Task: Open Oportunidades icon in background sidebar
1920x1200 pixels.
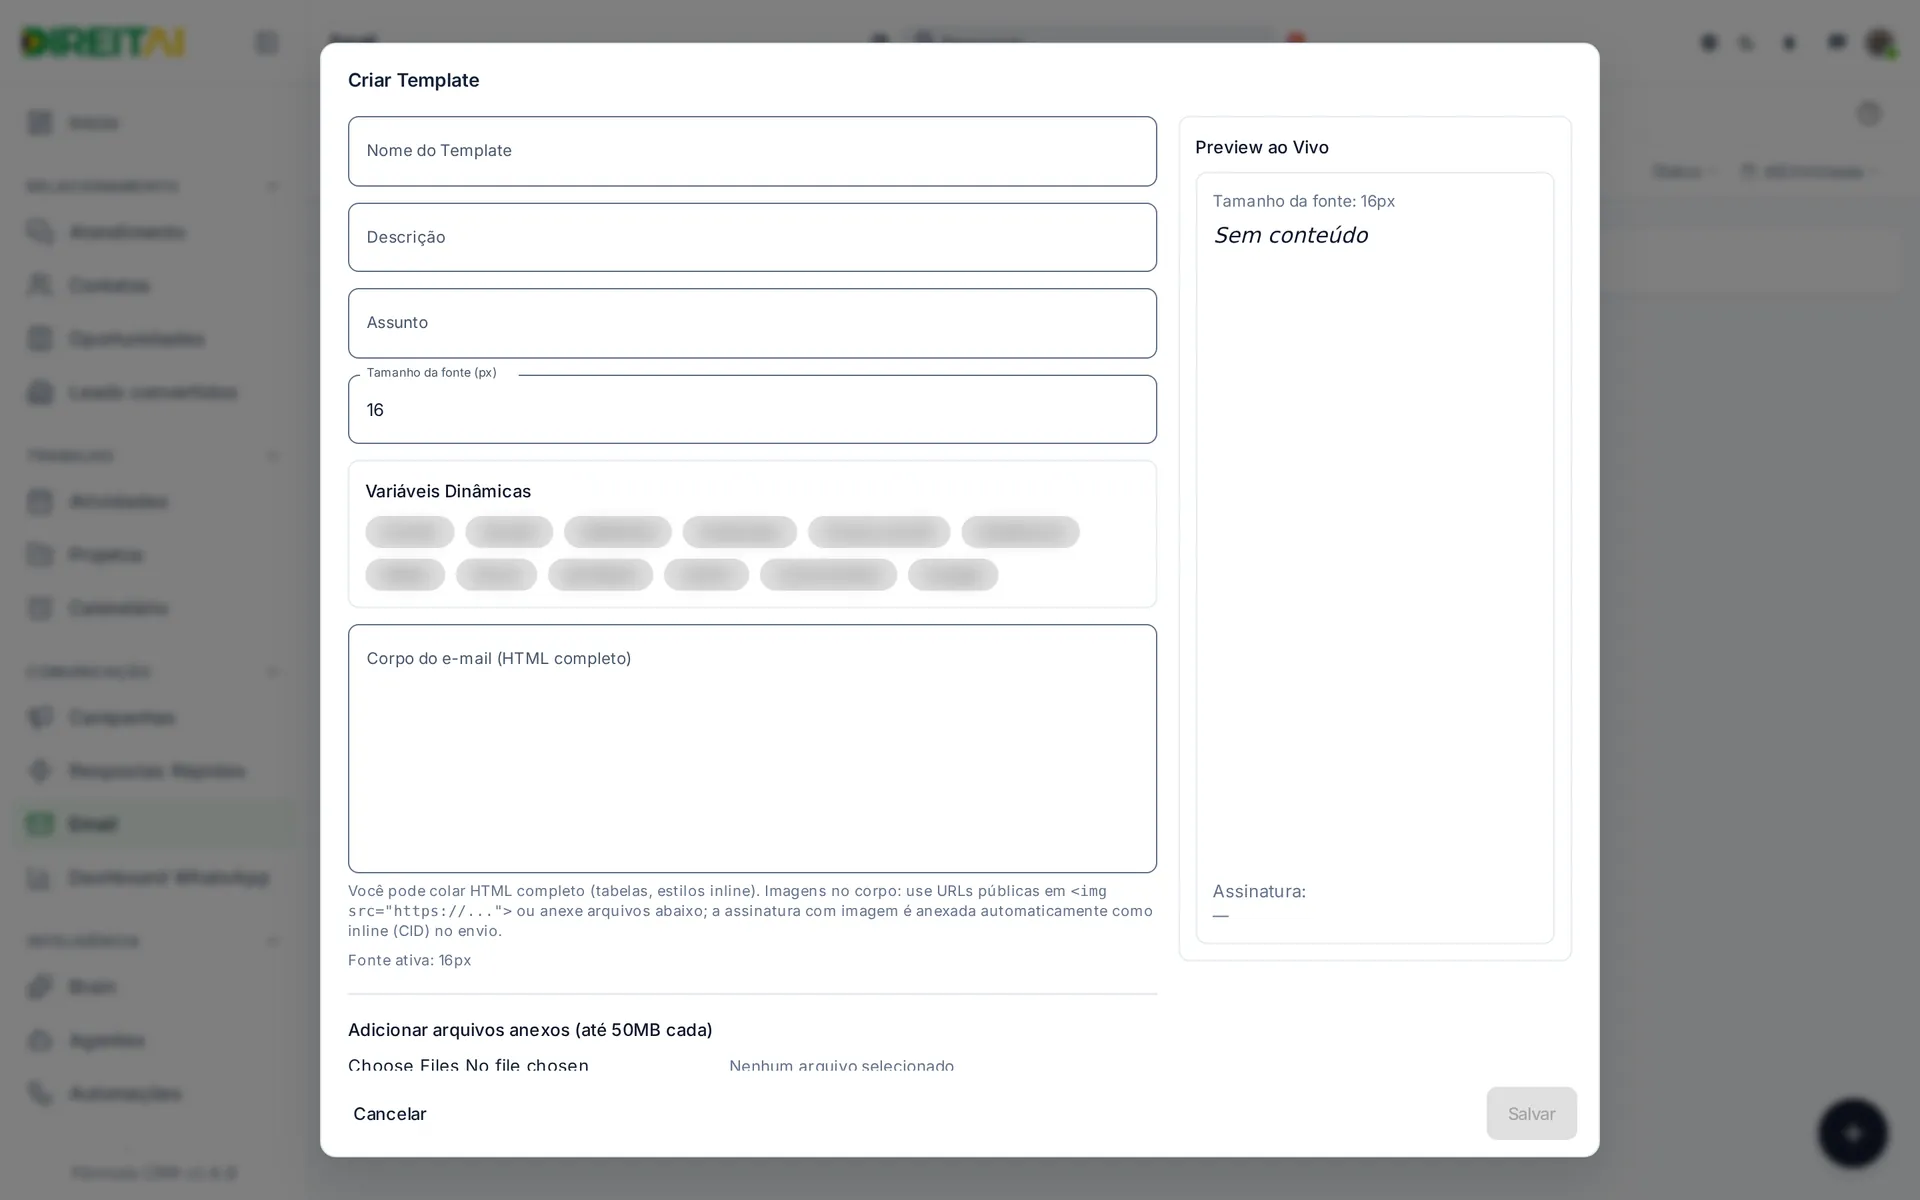Action: pos(40,338)
